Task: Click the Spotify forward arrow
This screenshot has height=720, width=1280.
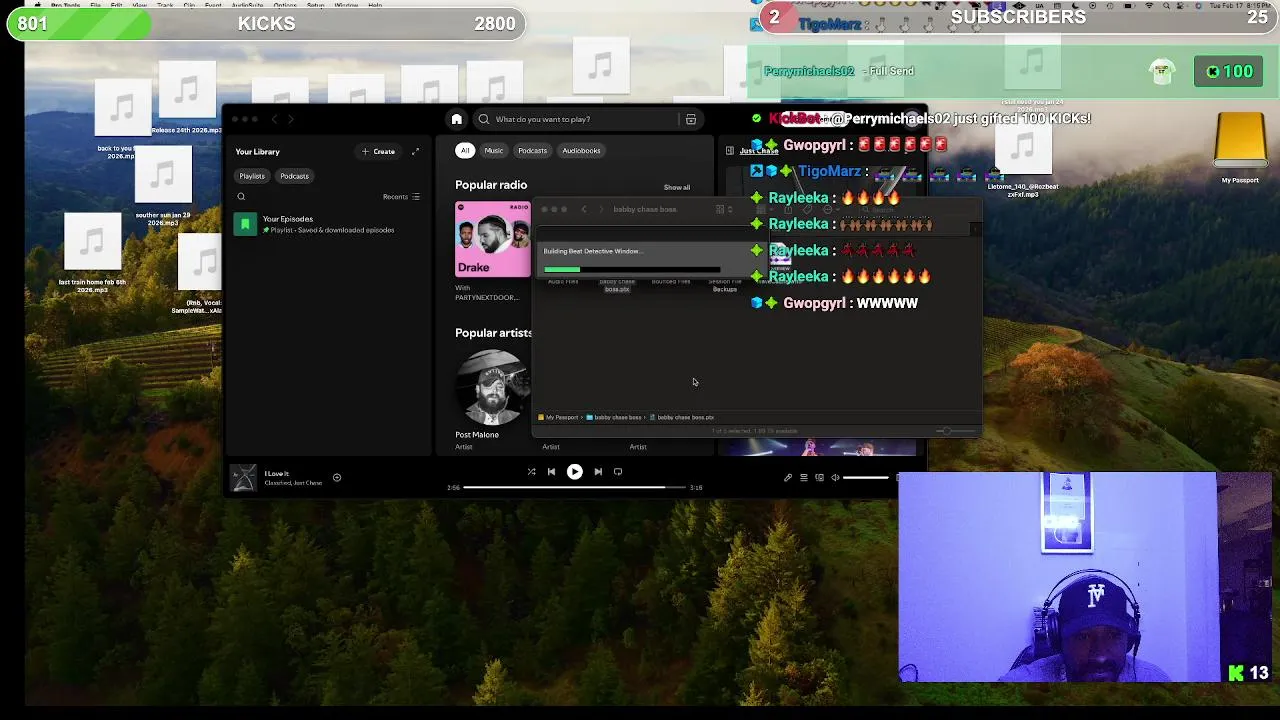Action: click(291, 119)
